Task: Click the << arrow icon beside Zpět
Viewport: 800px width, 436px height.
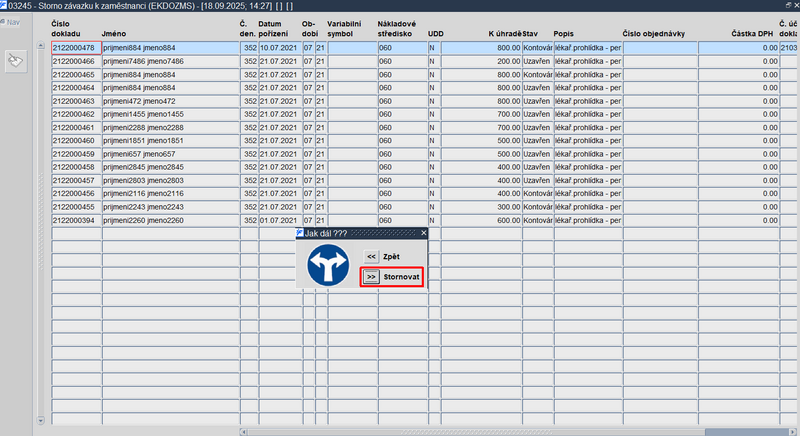Action: (x=371, y=257)
